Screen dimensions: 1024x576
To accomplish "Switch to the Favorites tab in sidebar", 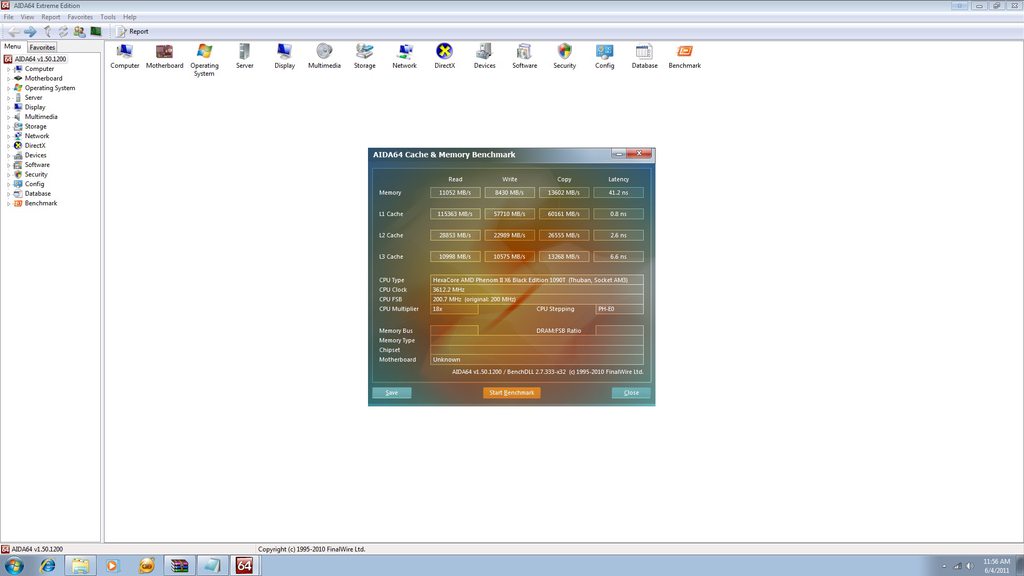I will coord(42,47).
